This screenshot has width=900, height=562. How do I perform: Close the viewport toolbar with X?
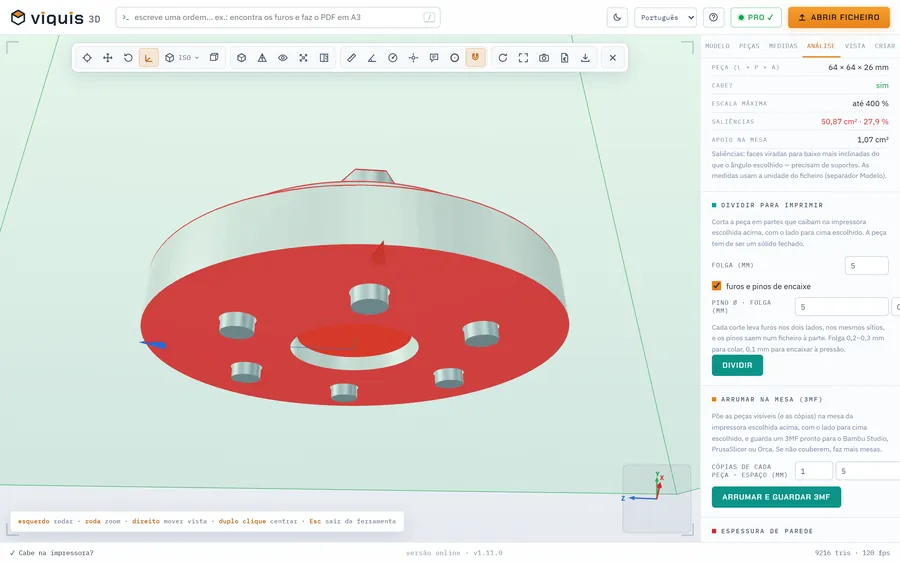click(x=613, y=57)
